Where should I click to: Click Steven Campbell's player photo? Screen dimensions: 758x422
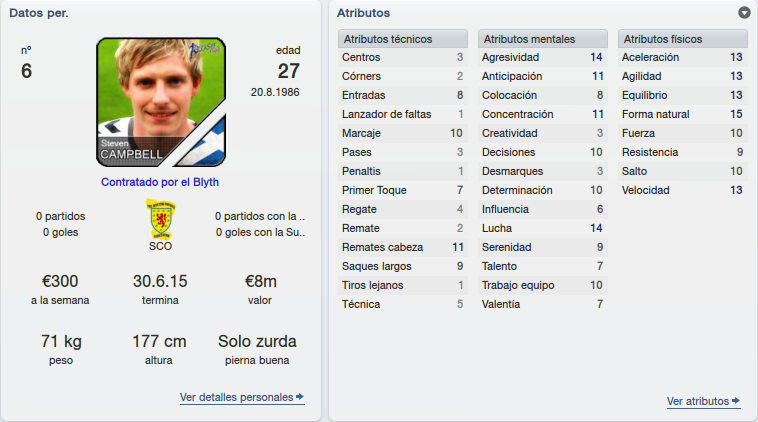pyautogui.click(x=161, y=102)
